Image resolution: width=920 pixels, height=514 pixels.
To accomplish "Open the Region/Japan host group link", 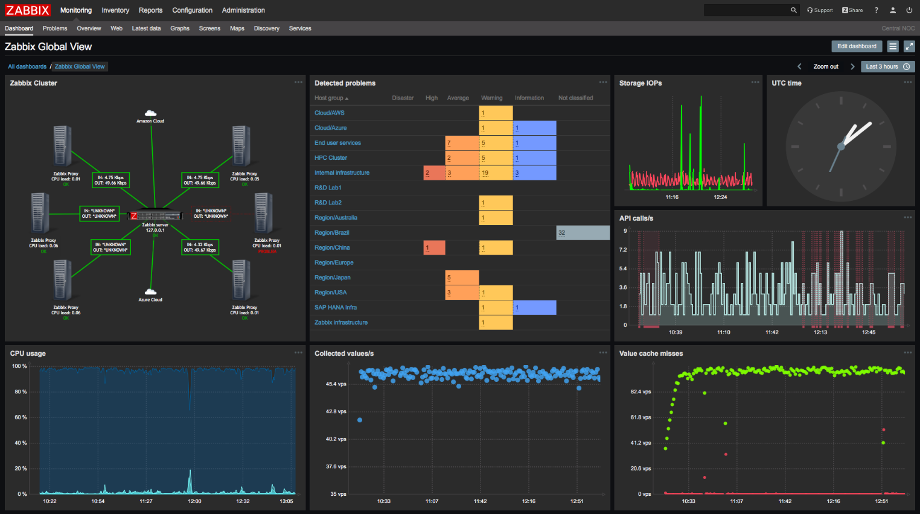I will tap(332, 278).
